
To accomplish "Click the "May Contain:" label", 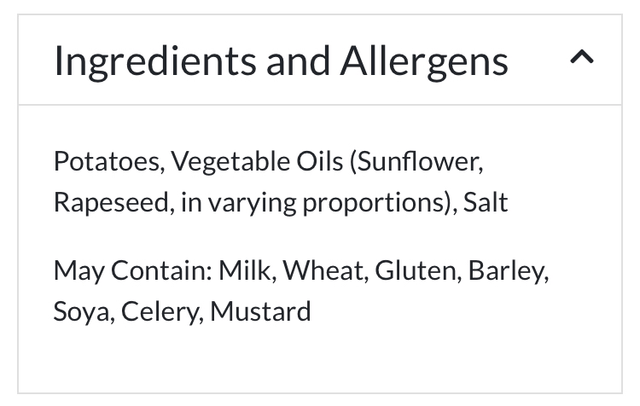I will point(131,270).
